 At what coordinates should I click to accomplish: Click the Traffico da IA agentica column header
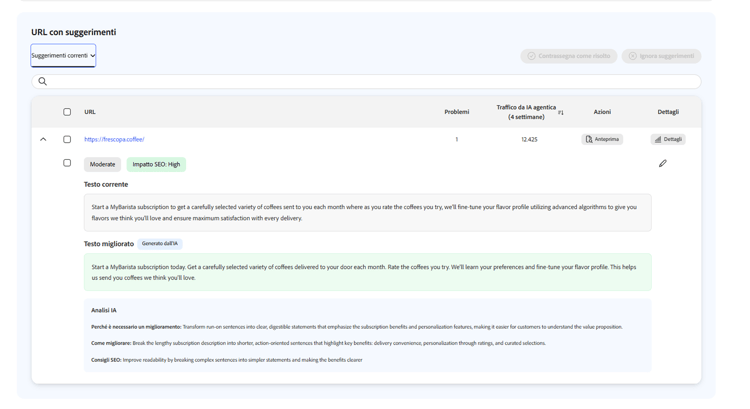click(526, 112)
